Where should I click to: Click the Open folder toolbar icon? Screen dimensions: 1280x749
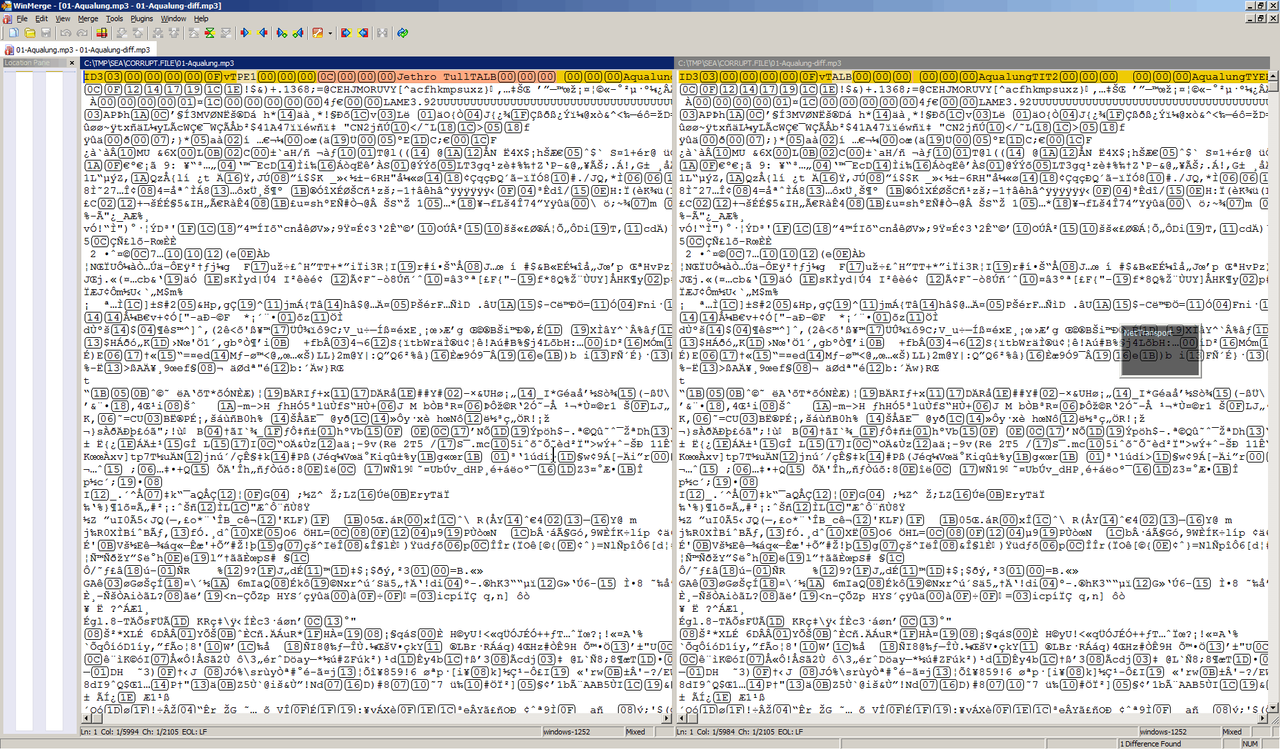point(30,33)
